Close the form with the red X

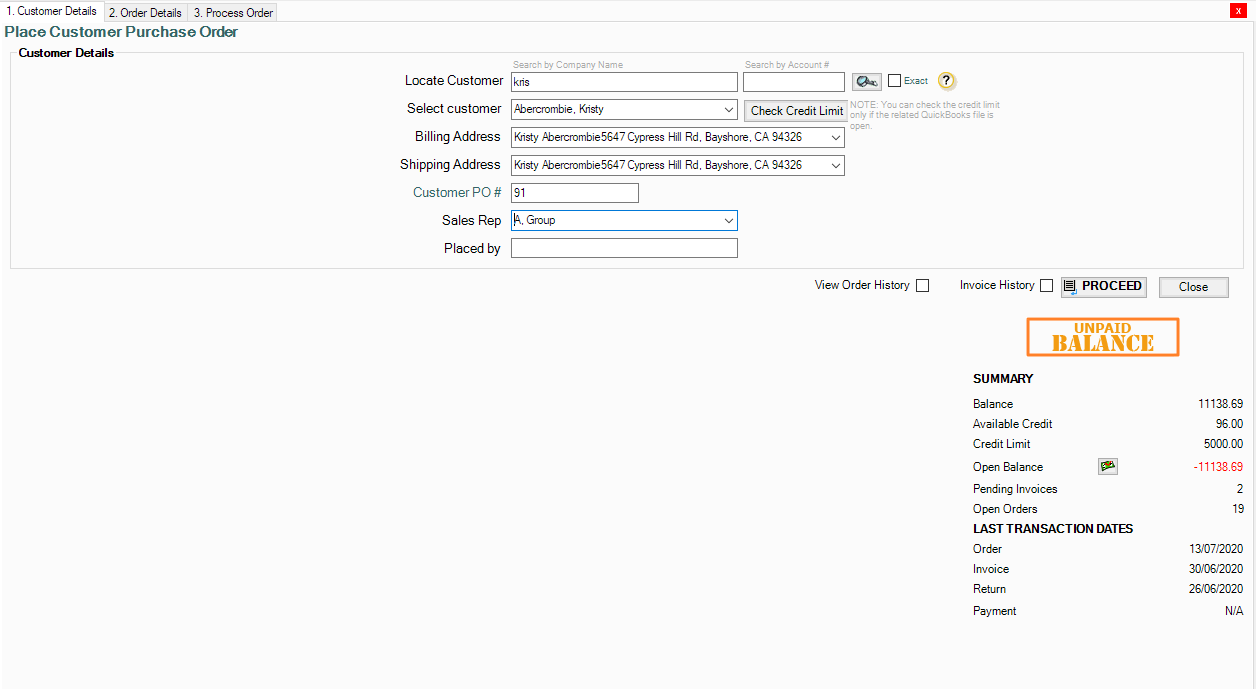[1238, 10]
